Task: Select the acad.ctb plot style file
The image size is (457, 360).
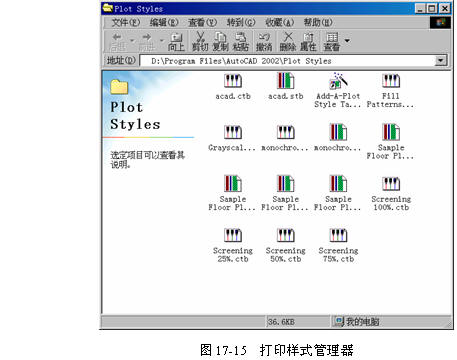Action: 233,87
